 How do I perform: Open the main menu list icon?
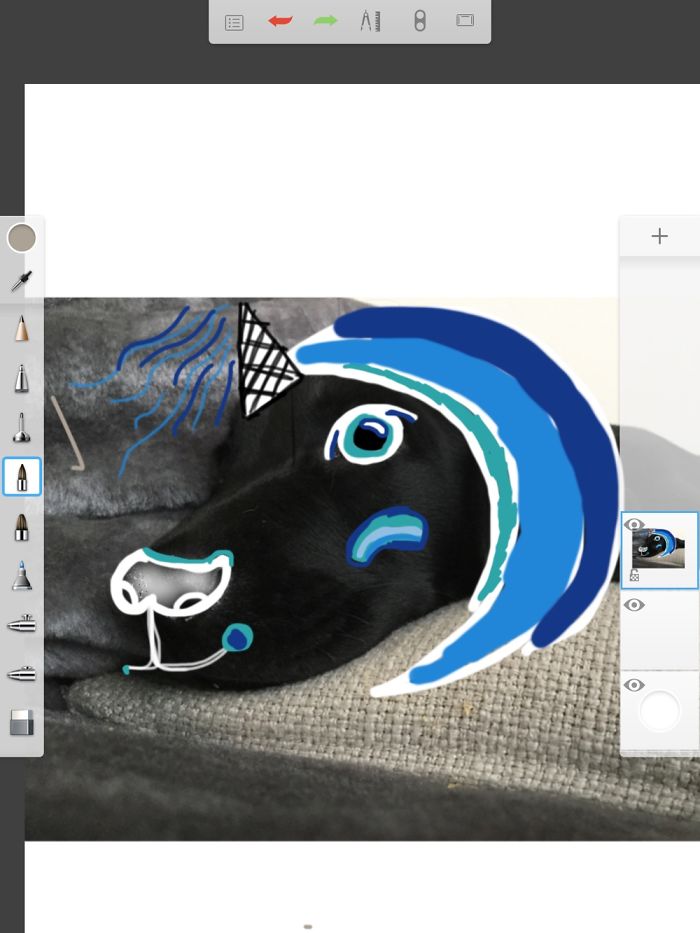click(x=234, y=22)
